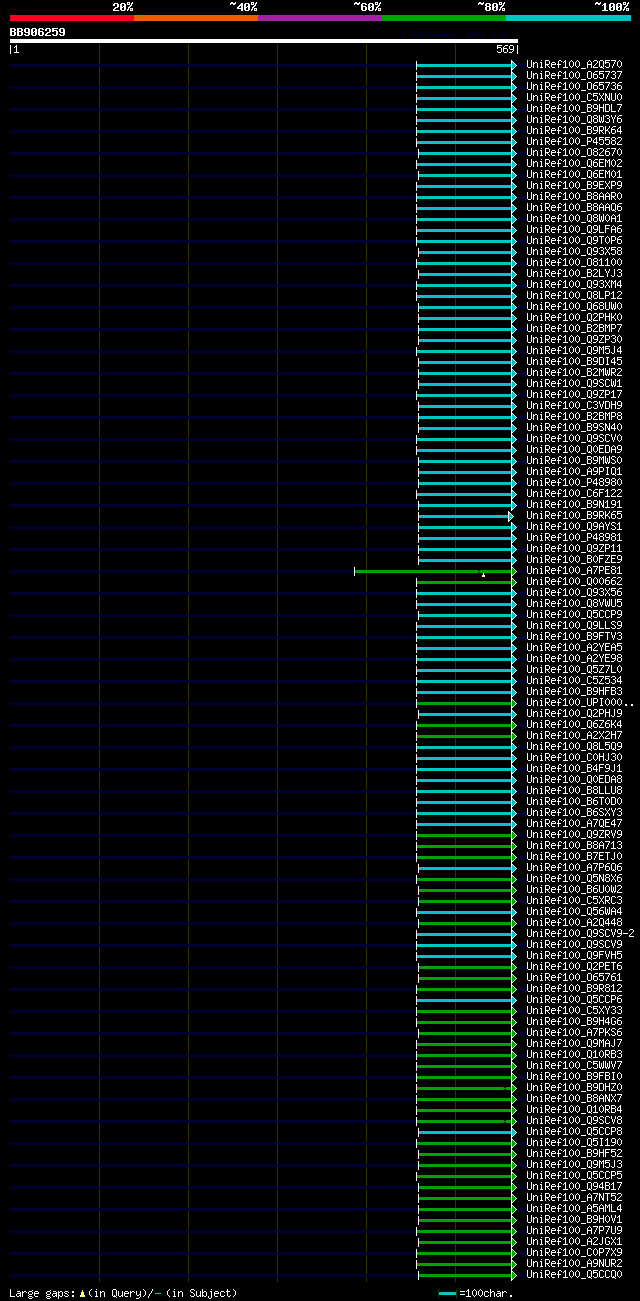Select the UniRef100_B9DI45 label
This screenshot has width=640, height=1301.
point(574,361)
